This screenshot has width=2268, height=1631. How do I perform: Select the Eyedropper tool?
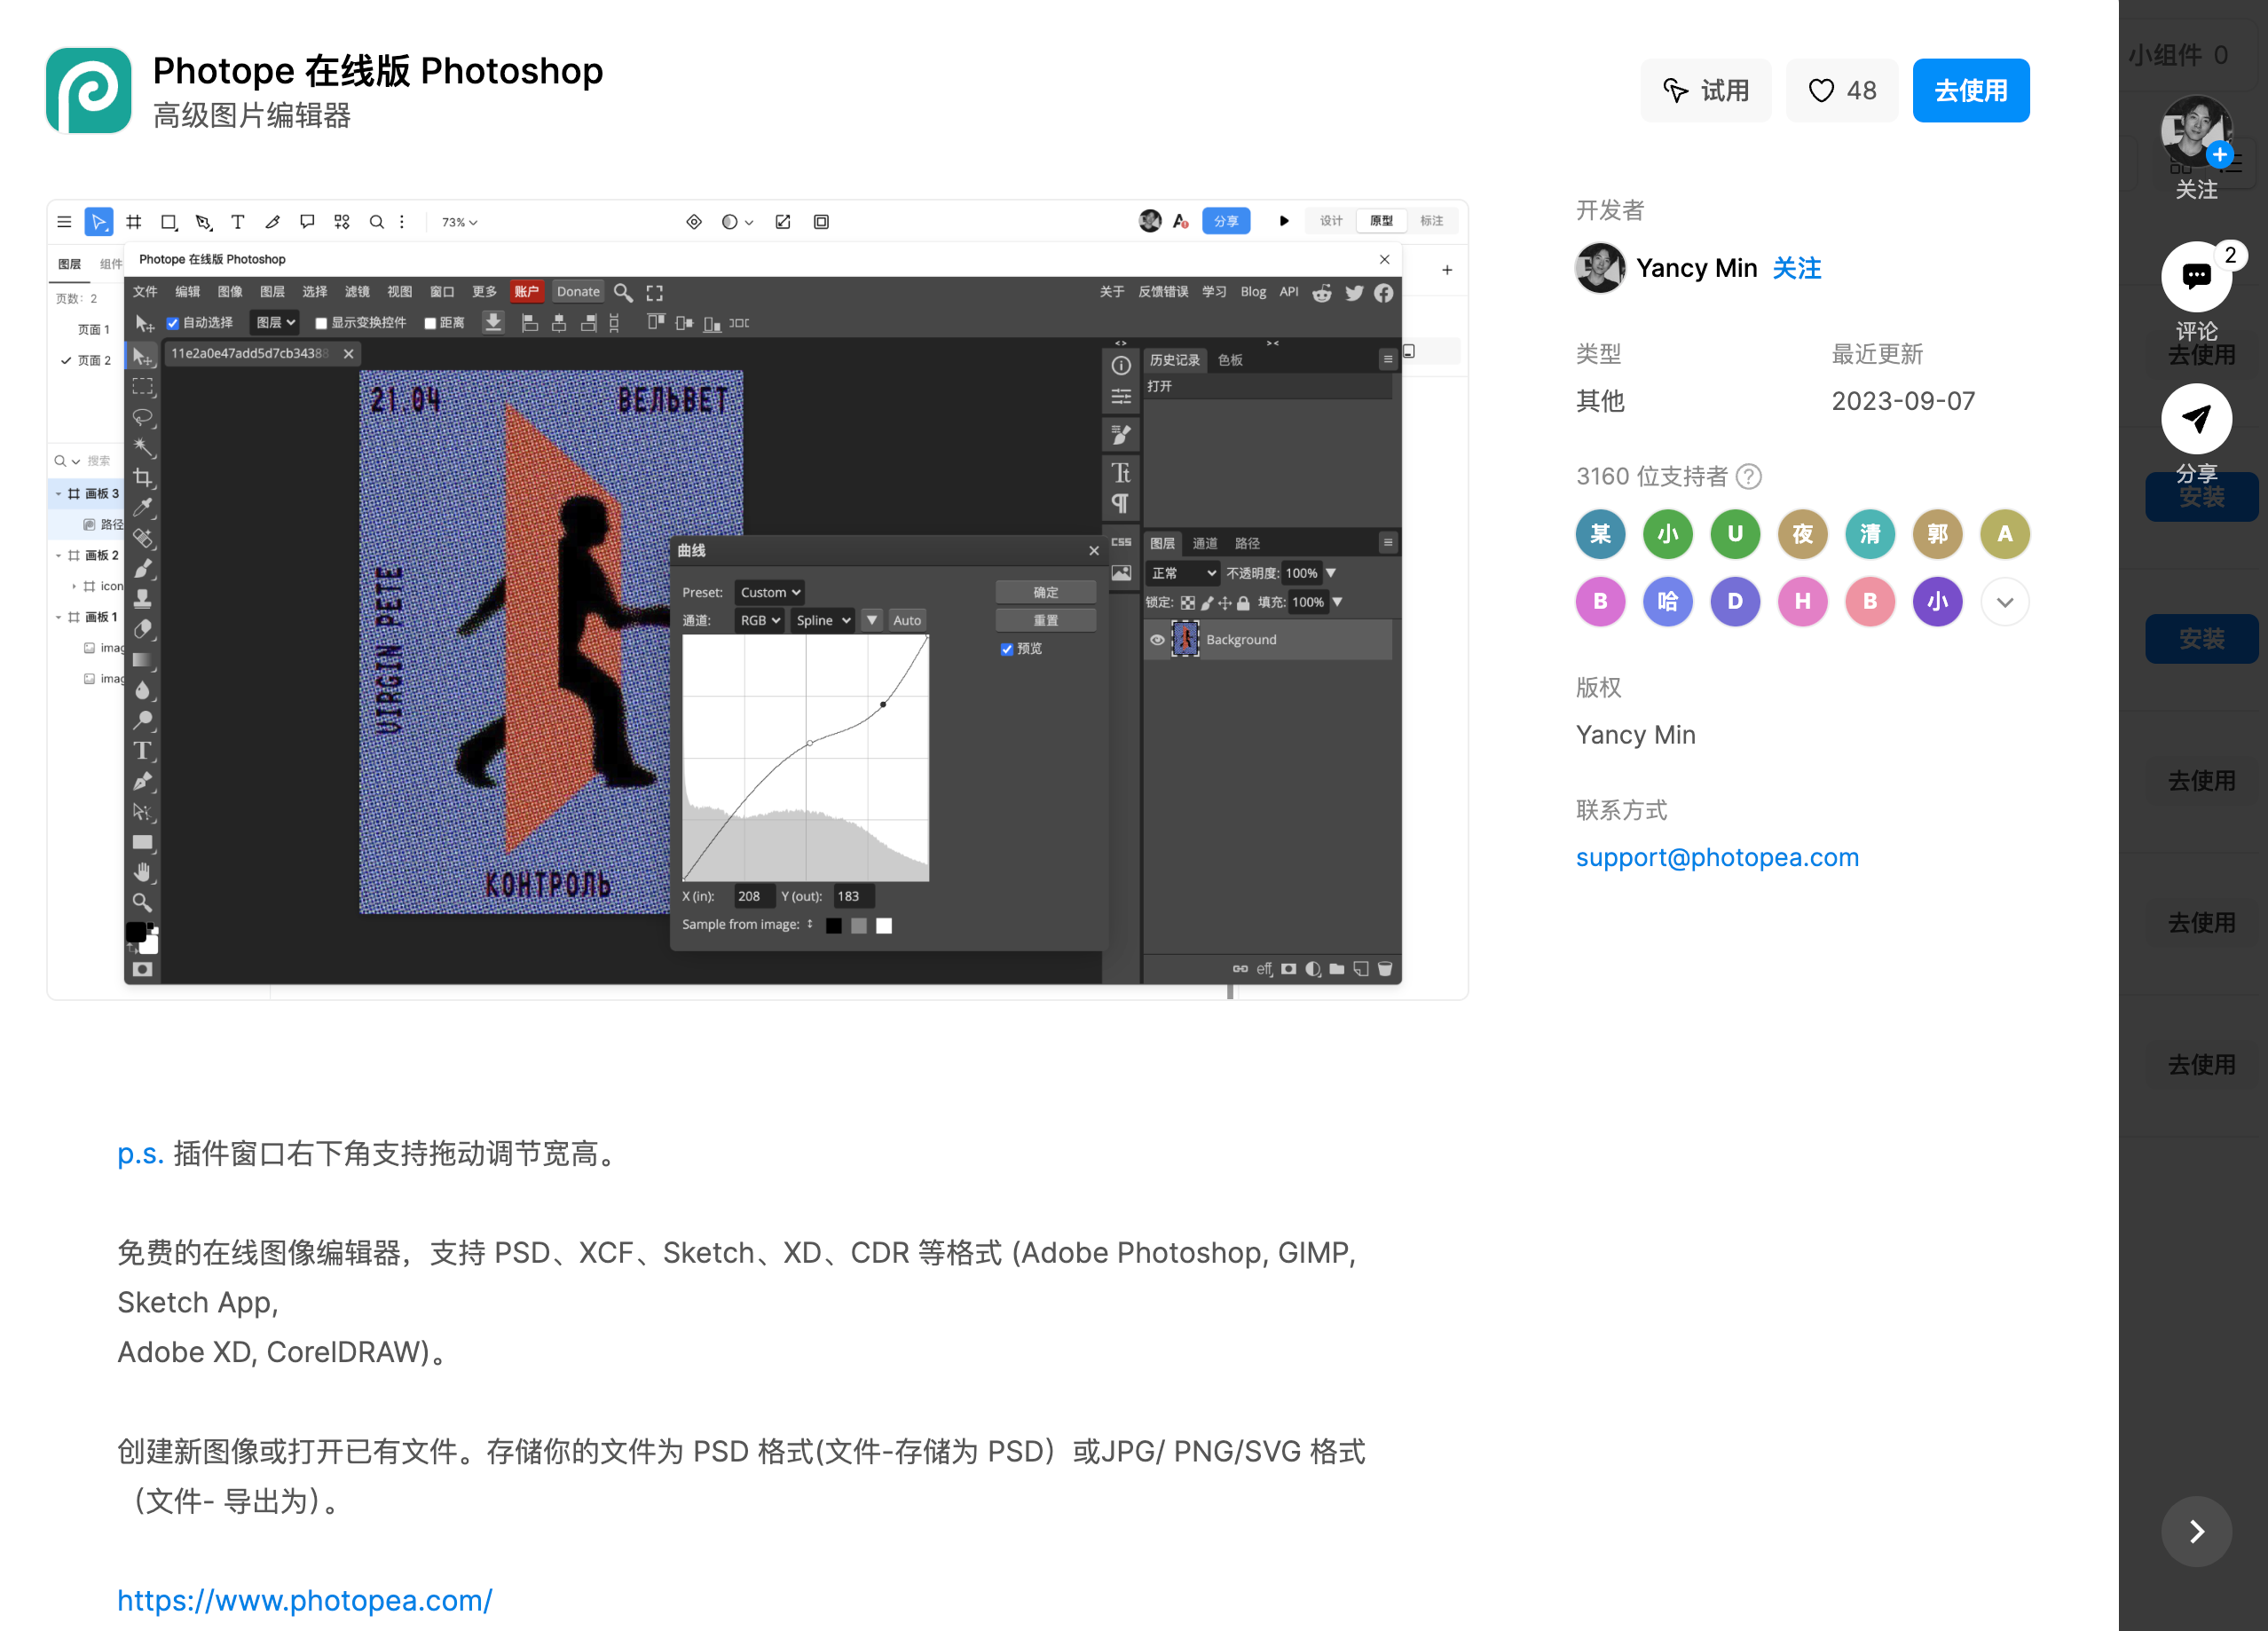(143, 507)
